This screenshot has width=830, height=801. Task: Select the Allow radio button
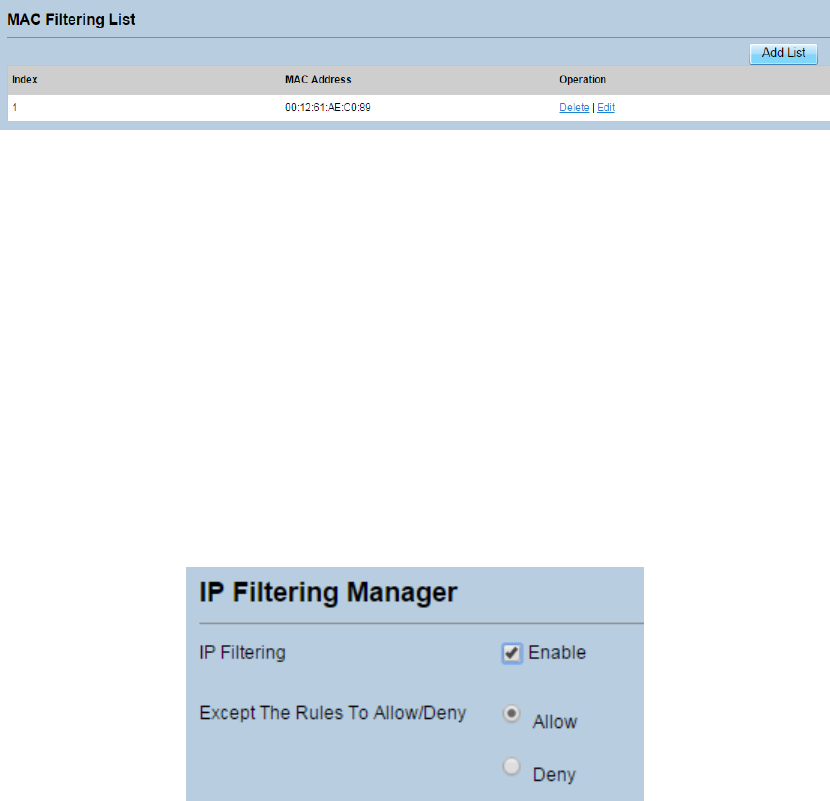(x=511, y=713)
